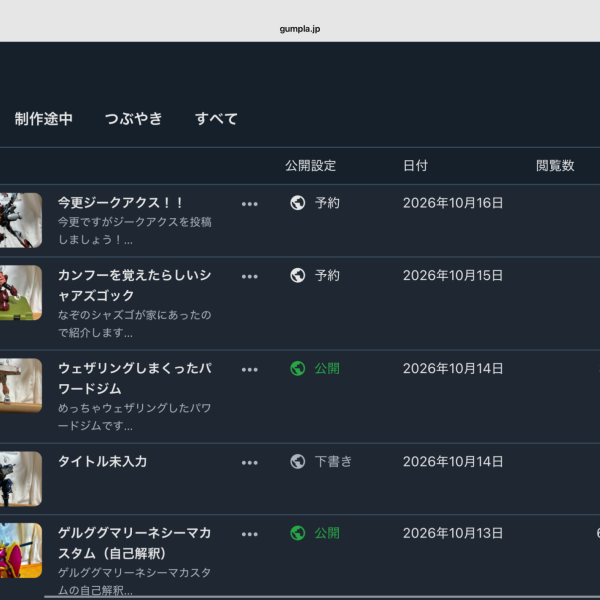Click description ゲルググマリーネシーマカスタムの自己解釈
This screenshot has width=600, height=600.
click(x=134, y=582)
